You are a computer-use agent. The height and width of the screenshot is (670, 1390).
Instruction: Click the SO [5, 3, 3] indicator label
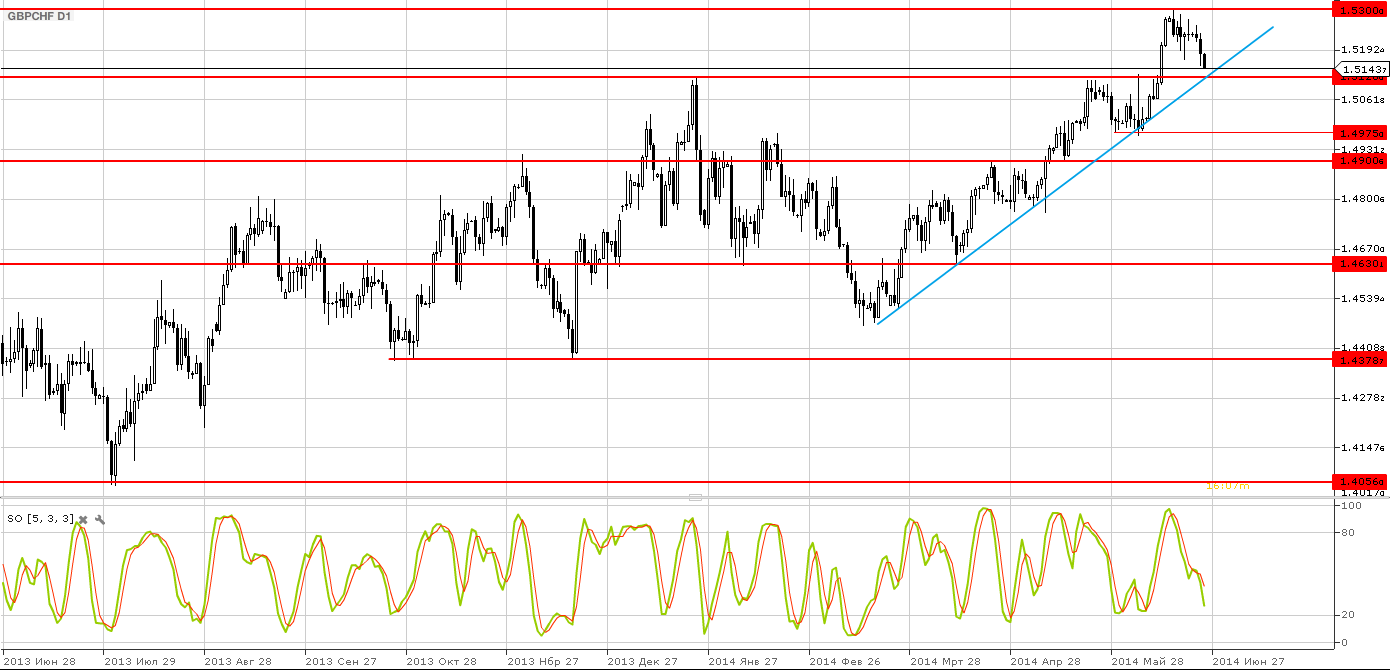[40, 519]
